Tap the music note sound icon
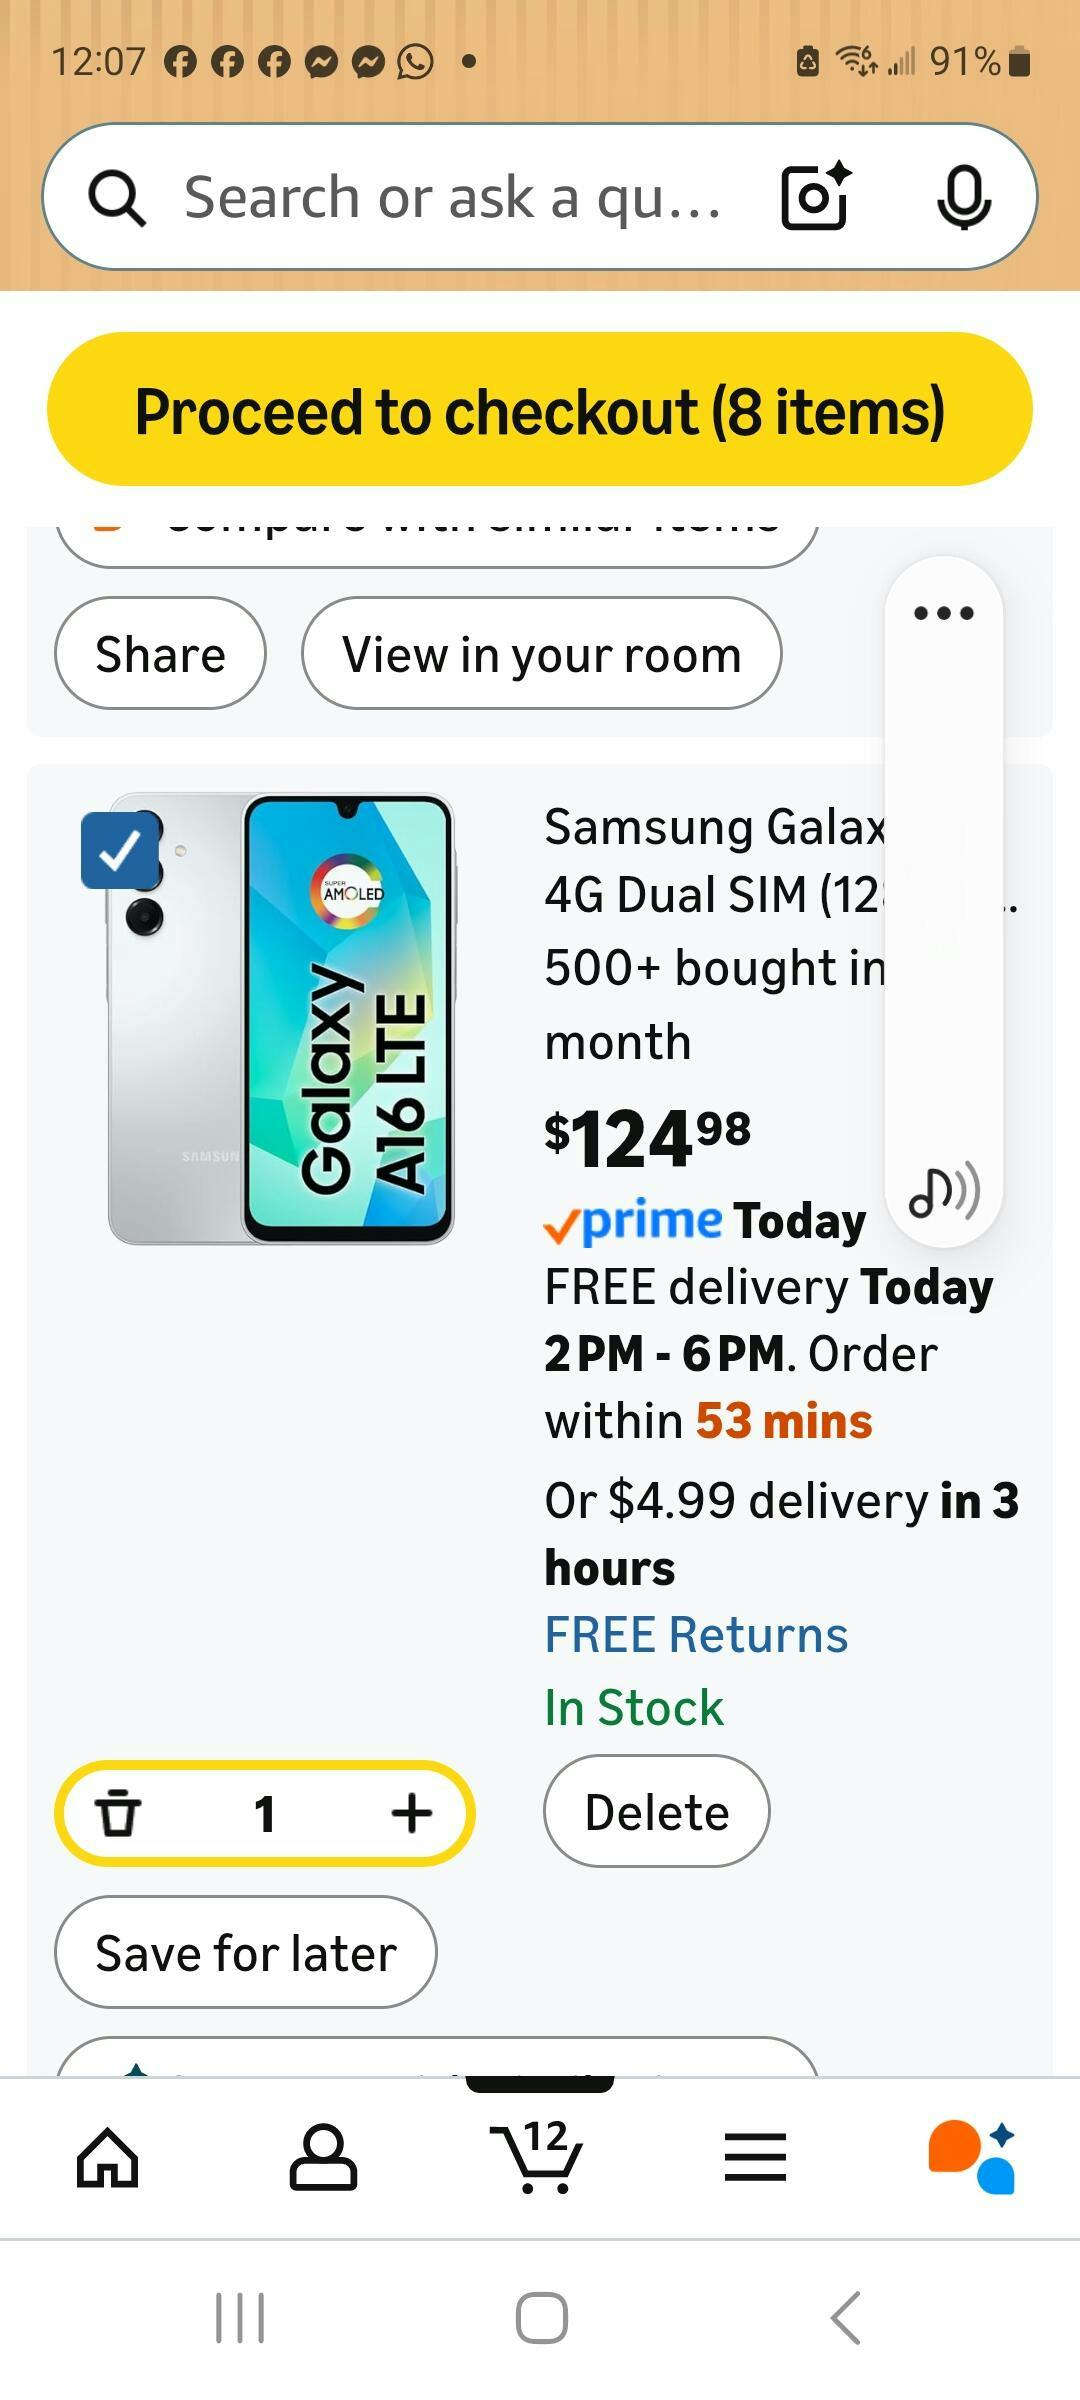 click(943, 1191)
